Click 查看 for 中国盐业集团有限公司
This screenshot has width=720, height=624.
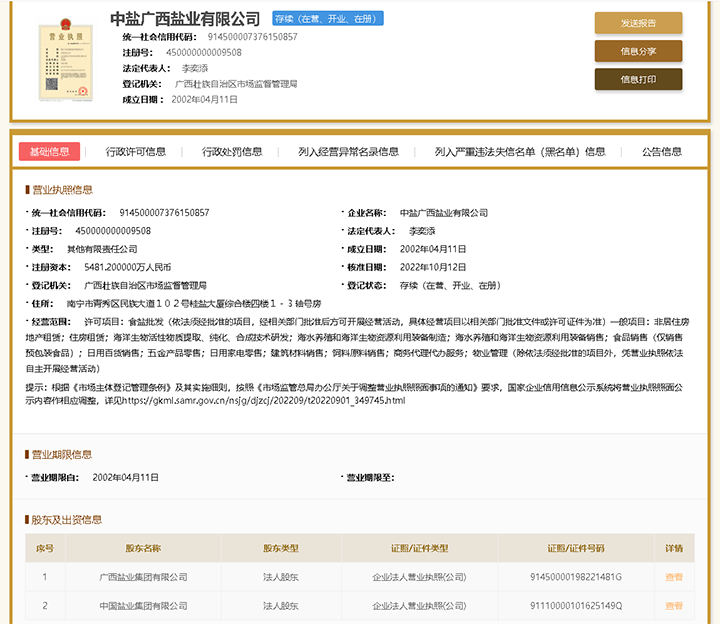click(673, 606)
